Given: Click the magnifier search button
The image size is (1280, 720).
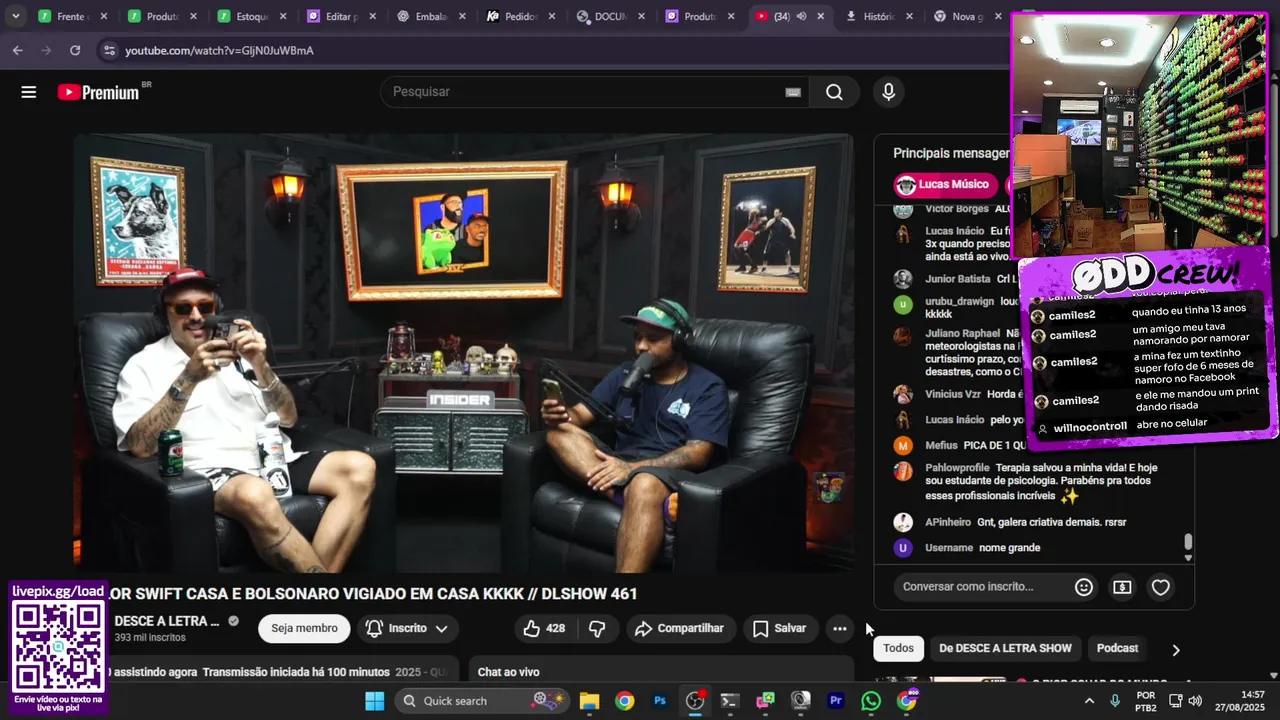Looking at the screenshot, I should click(834, 92).
